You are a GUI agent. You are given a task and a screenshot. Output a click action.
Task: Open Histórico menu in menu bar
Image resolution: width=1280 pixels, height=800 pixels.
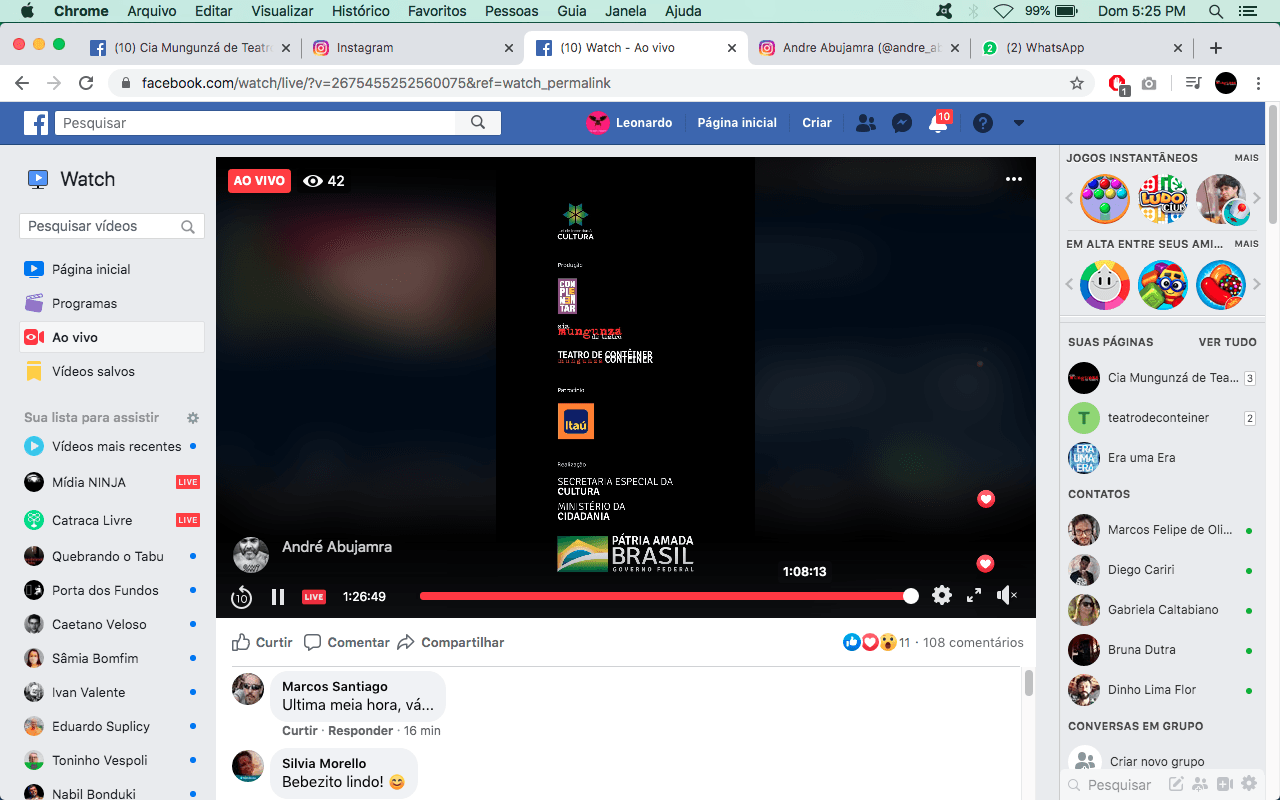pos(361,11)
